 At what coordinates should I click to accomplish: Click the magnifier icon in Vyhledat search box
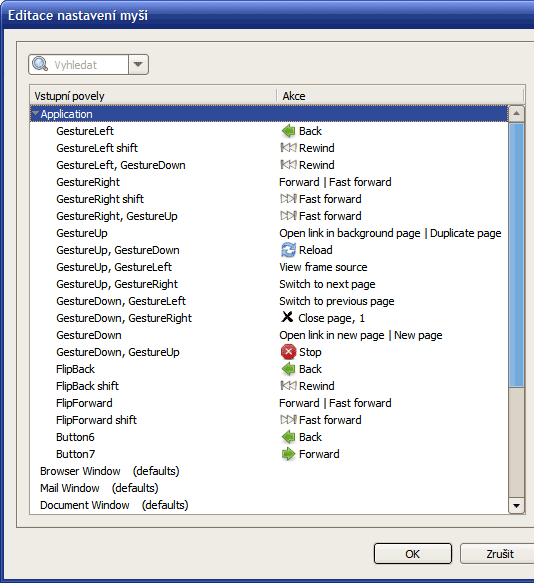click(40, 64)
